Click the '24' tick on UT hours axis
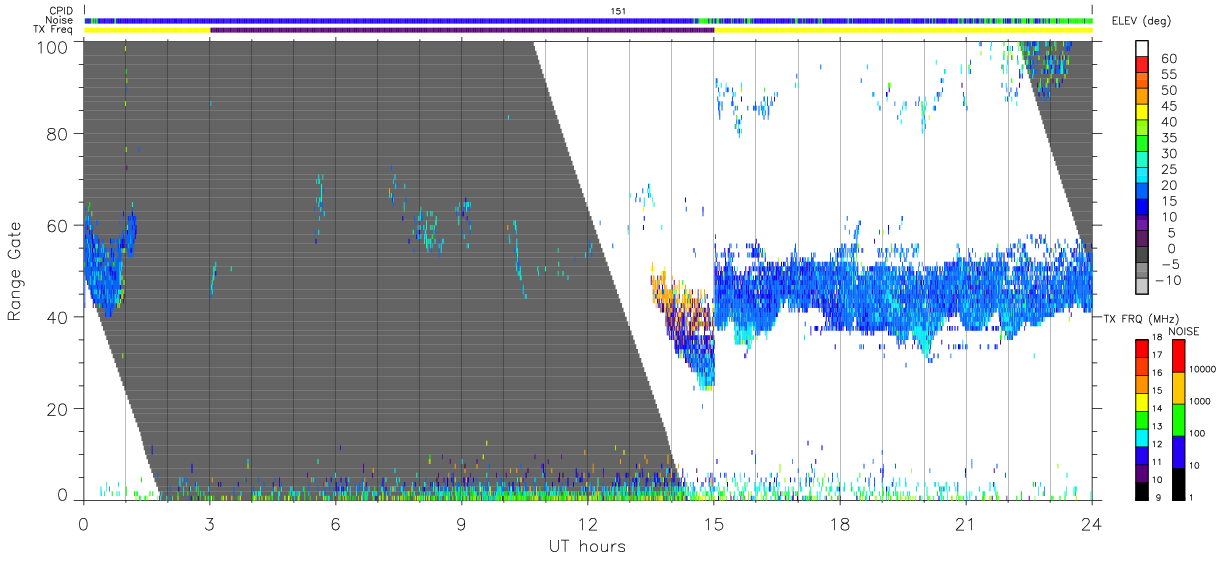Viewport: 1228px width, 567px height. (1091, 524)
